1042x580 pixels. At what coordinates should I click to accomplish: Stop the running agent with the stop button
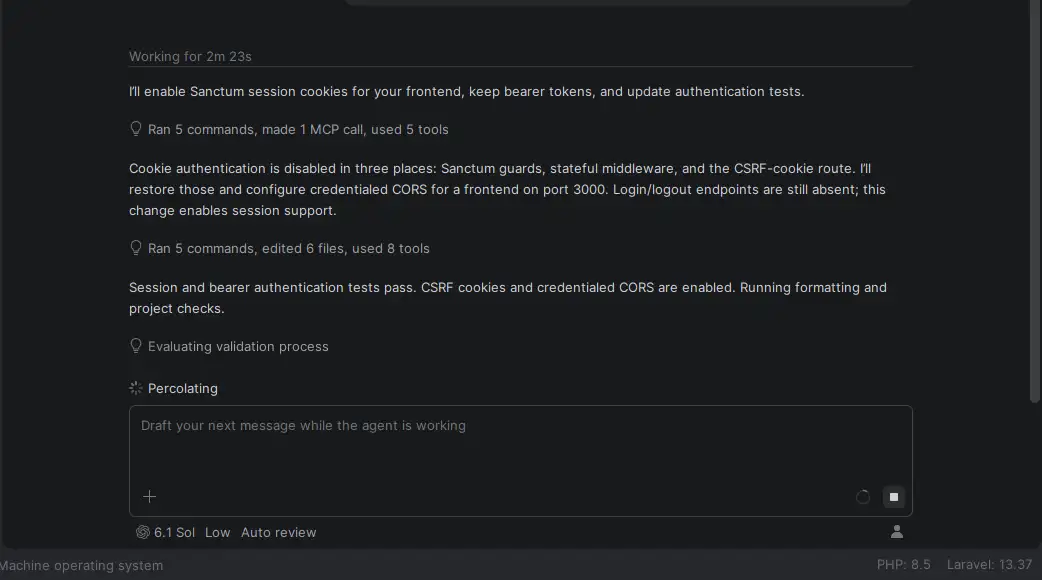pos(894,497)
